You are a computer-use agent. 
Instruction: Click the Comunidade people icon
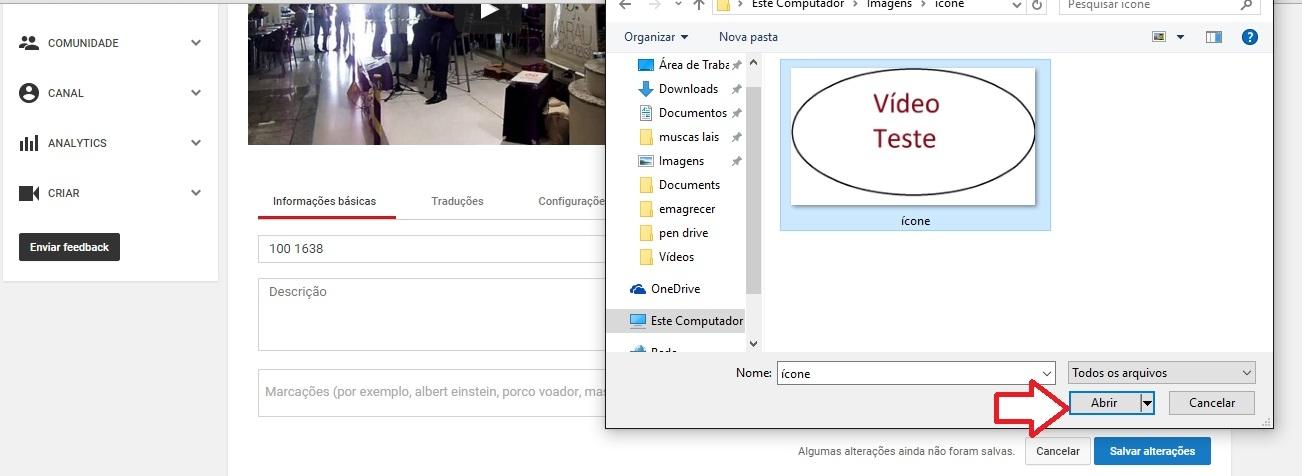click(29, 43)
